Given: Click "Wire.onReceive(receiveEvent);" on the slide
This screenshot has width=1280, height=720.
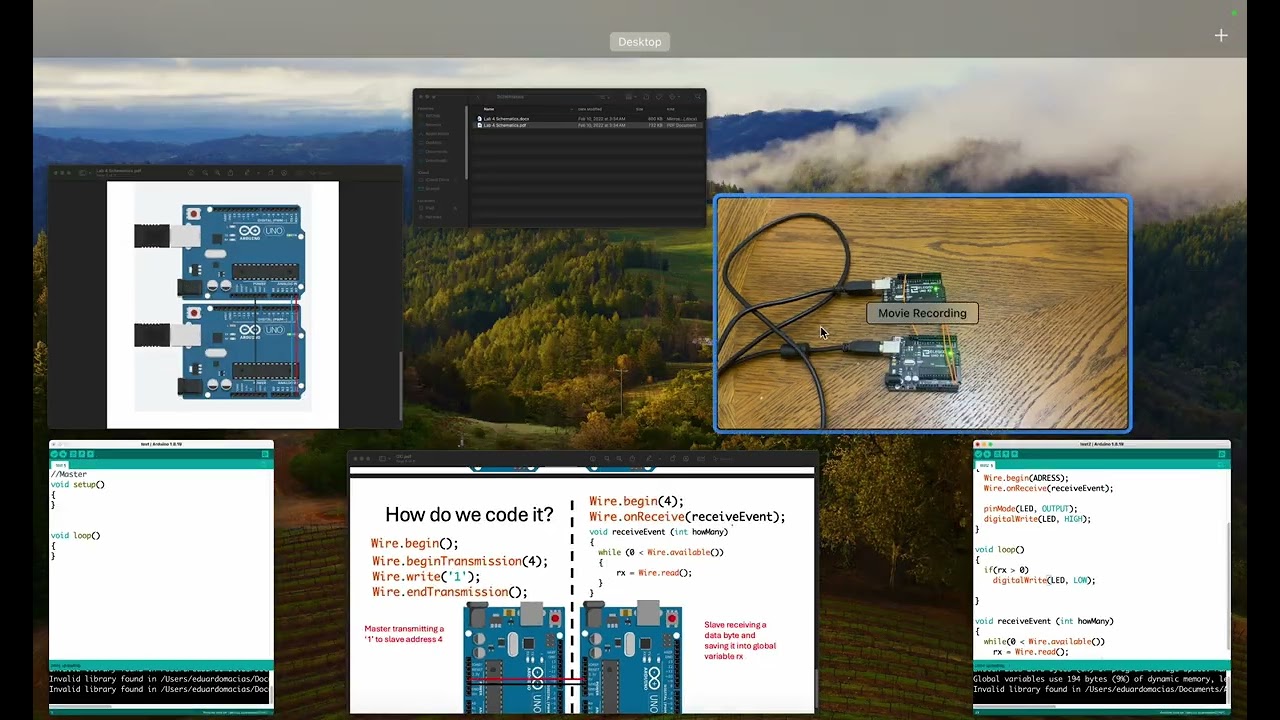Looking at the screenshot, I should (x=687, y=517).
